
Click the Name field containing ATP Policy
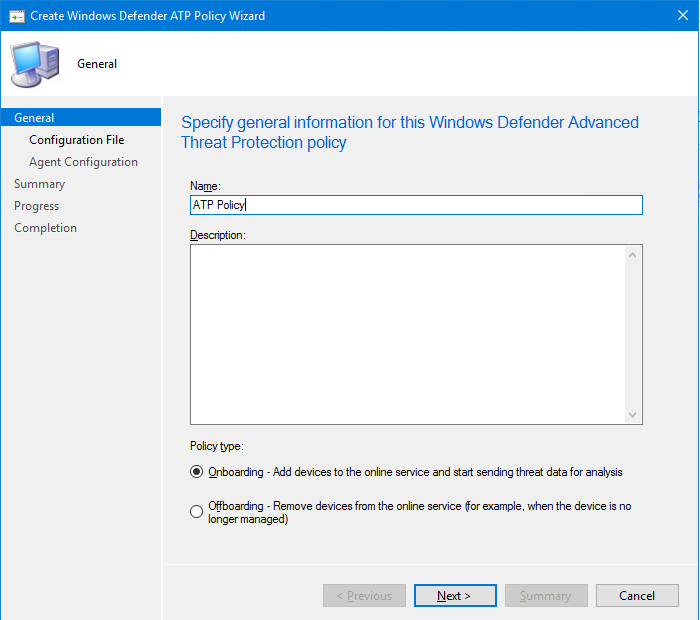tap(416, 205)
